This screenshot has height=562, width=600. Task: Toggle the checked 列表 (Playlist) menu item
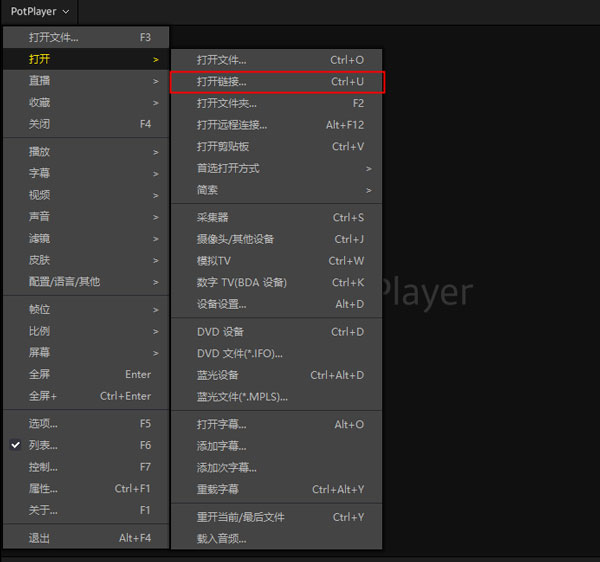[x=44, y=445]
